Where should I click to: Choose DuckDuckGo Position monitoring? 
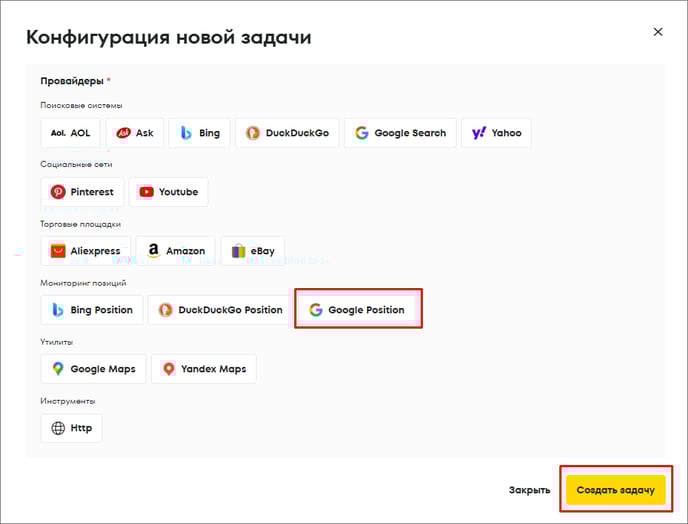(x=221, y=310)
